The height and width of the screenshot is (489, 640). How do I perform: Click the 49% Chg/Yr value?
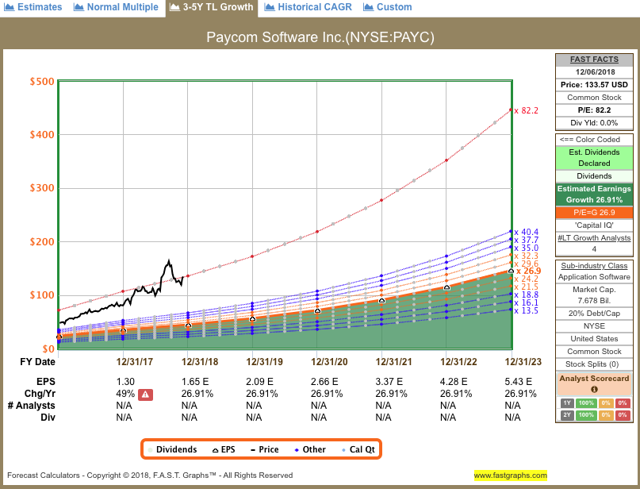pyautogui.click(x=125, y=394)
